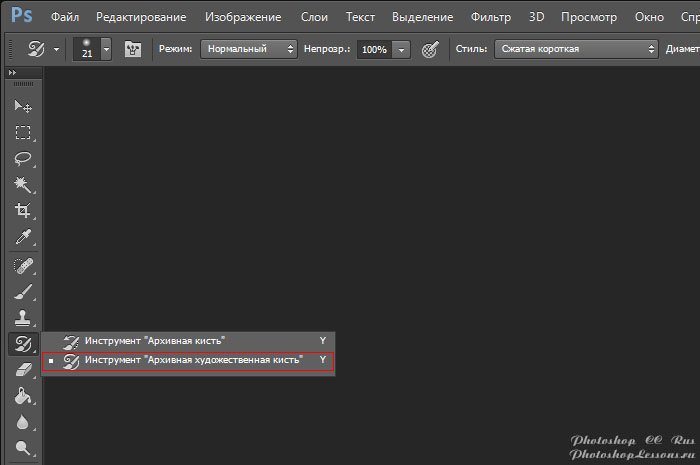Open the Слои menu
The image size is (700, 465).
[x=314, y=17]
